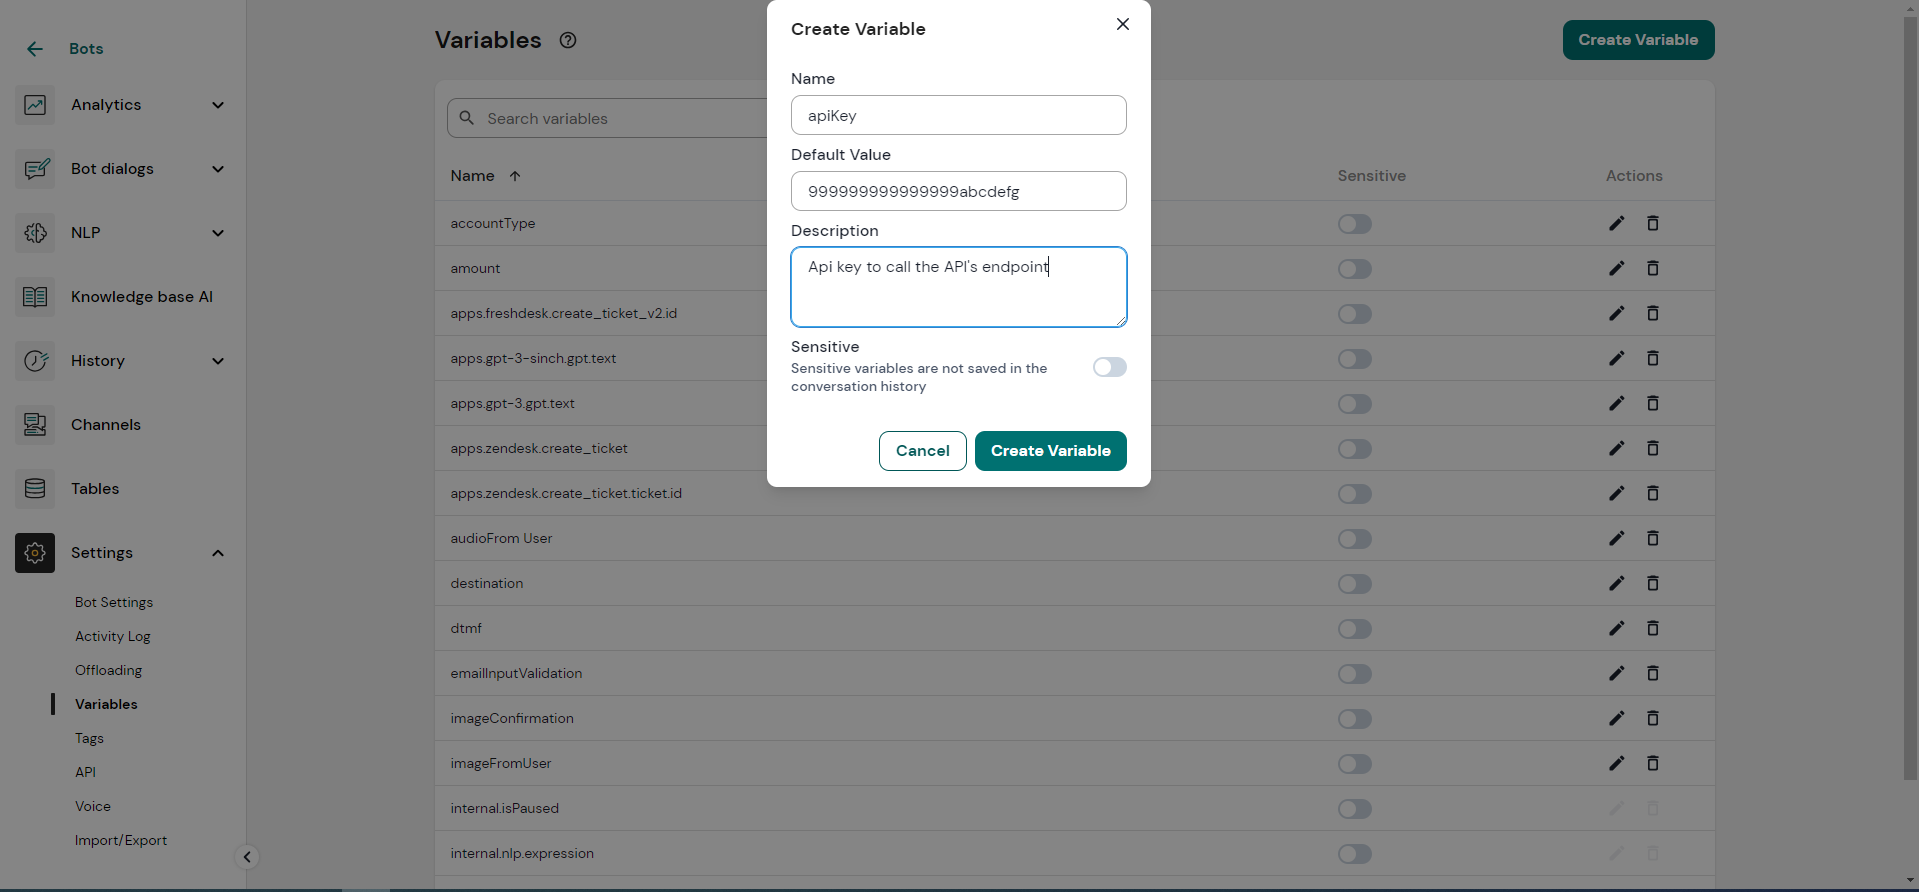
Task: Collapse the sidebar with the chevron button
Action: pyautogui.click(x=247, y=857)
